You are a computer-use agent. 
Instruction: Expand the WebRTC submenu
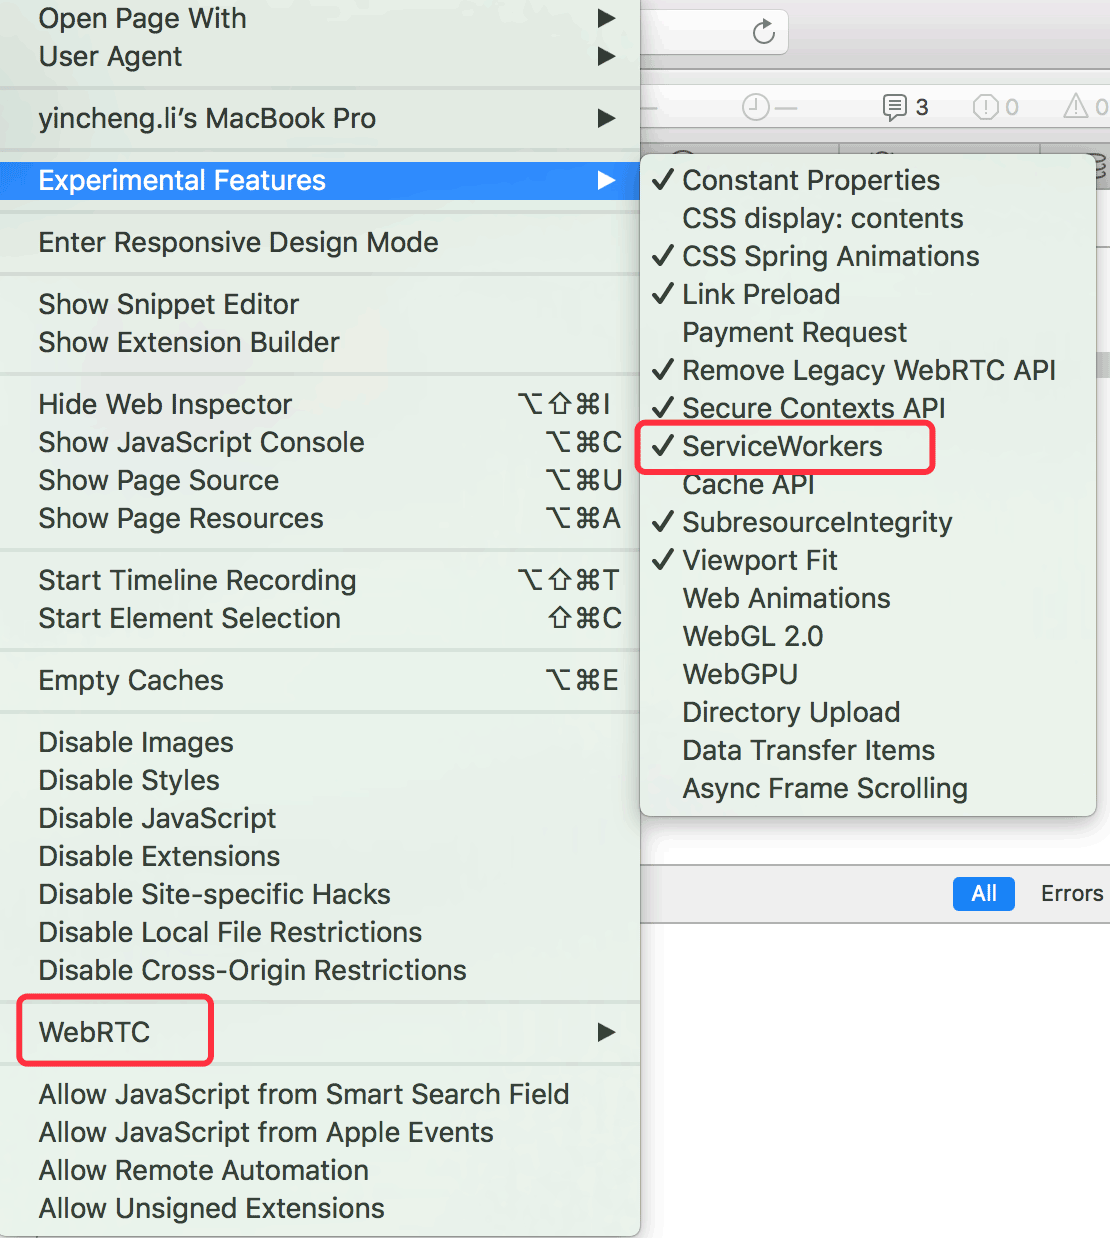tap(320, 1032)
